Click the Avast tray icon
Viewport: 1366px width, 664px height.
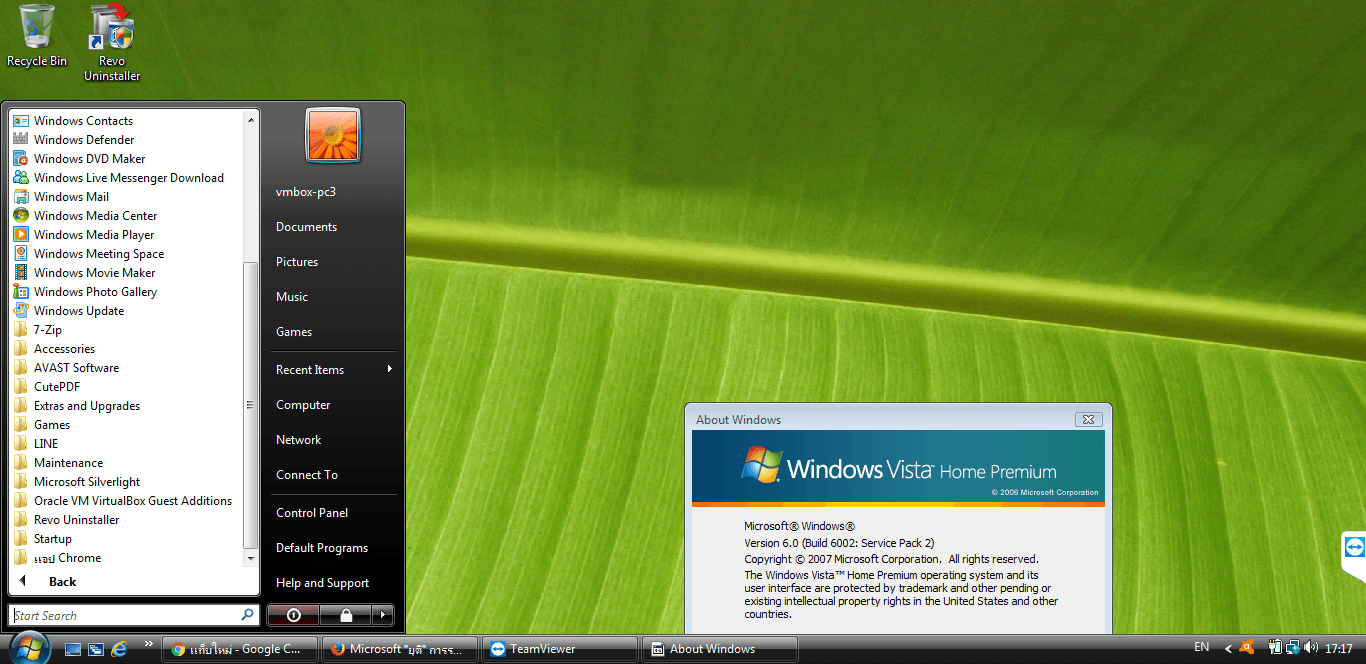click(x=1246, y=648)
